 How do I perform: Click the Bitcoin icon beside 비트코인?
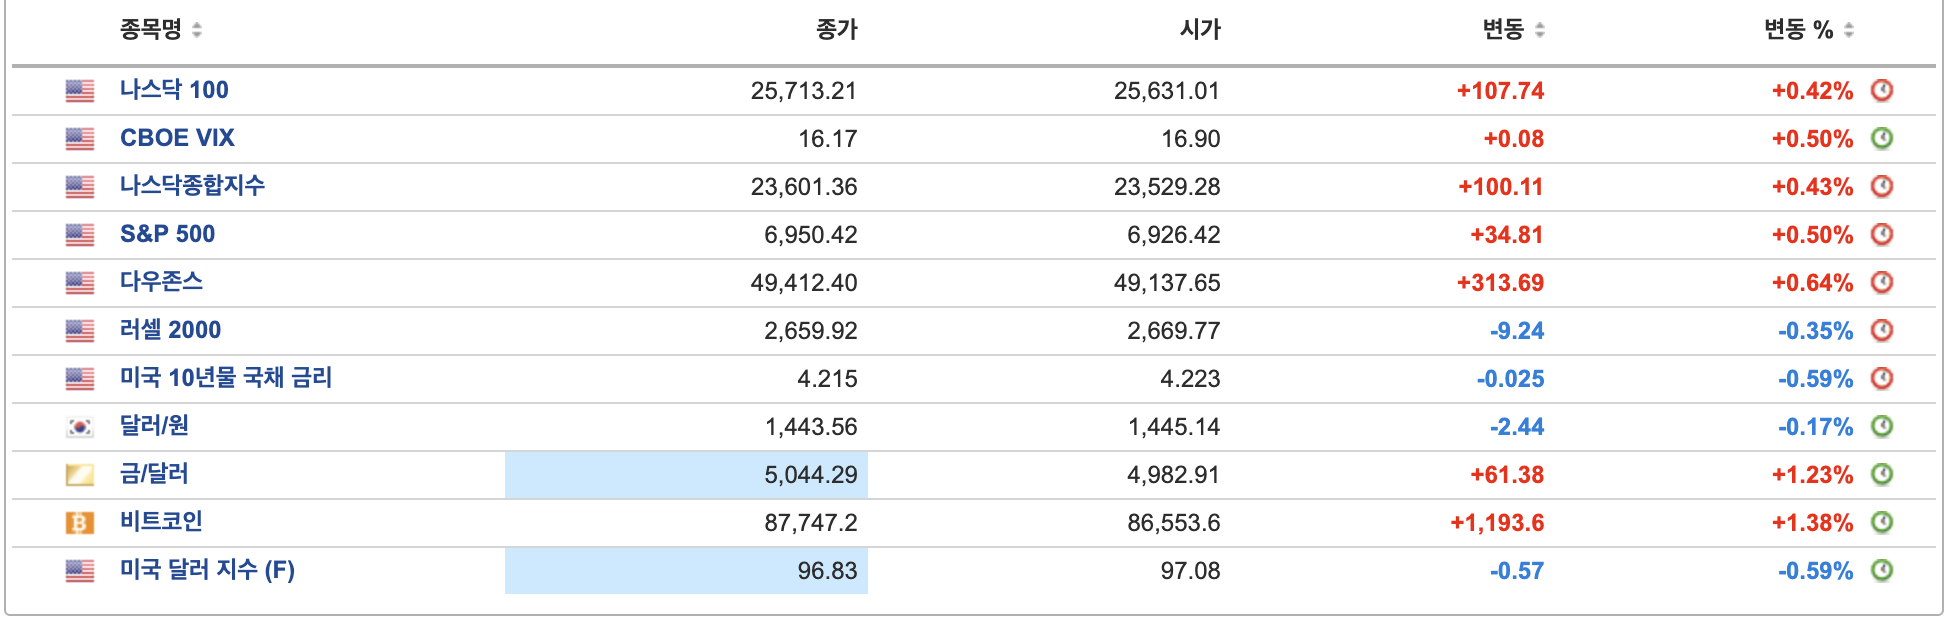80,523
